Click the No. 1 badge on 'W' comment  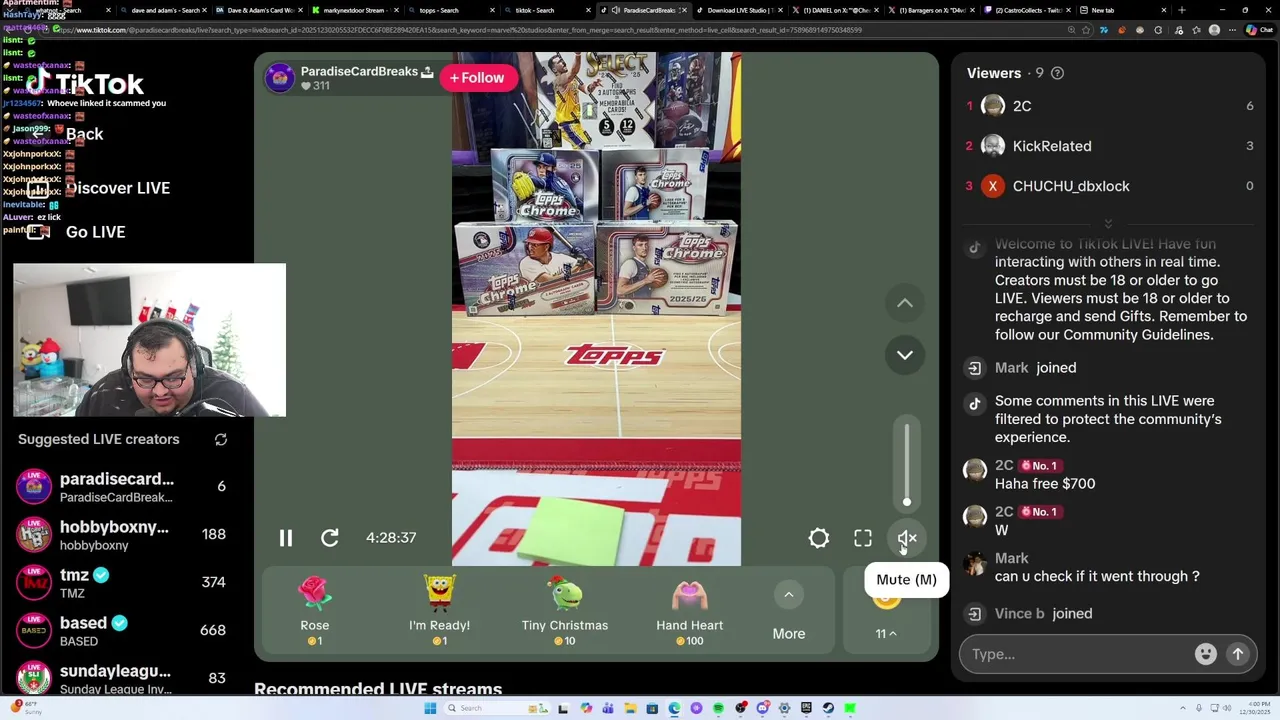point(1038,512)
